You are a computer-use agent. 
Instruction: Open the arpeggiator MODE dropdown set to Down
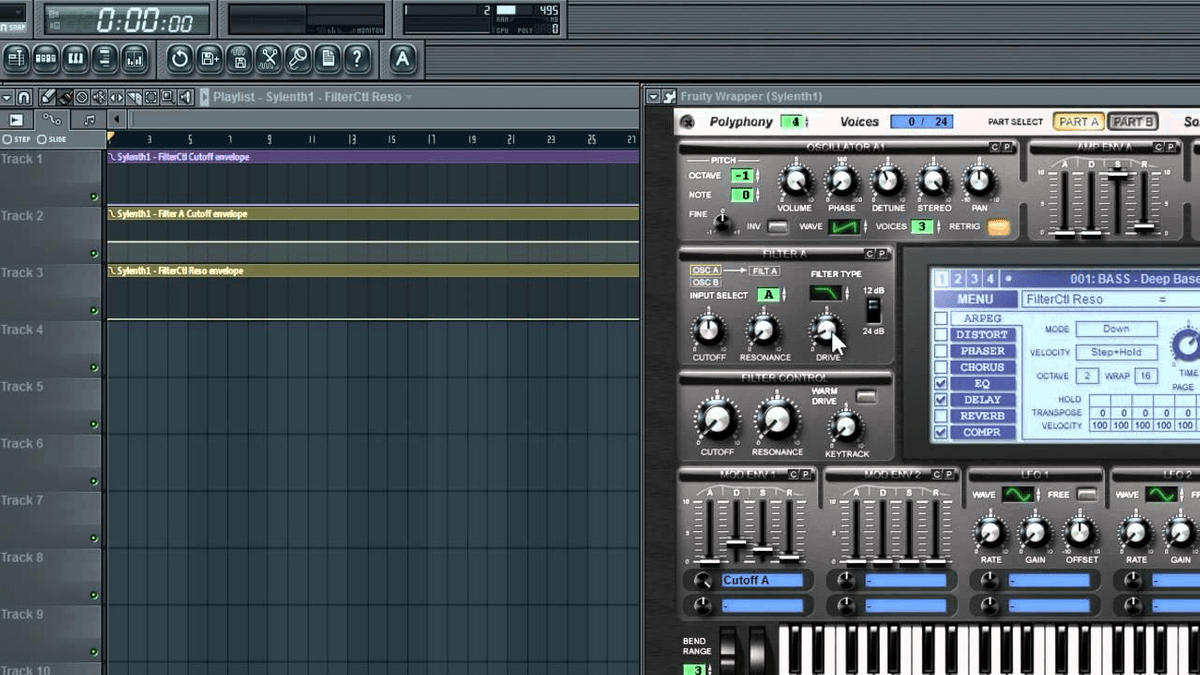1117,328
